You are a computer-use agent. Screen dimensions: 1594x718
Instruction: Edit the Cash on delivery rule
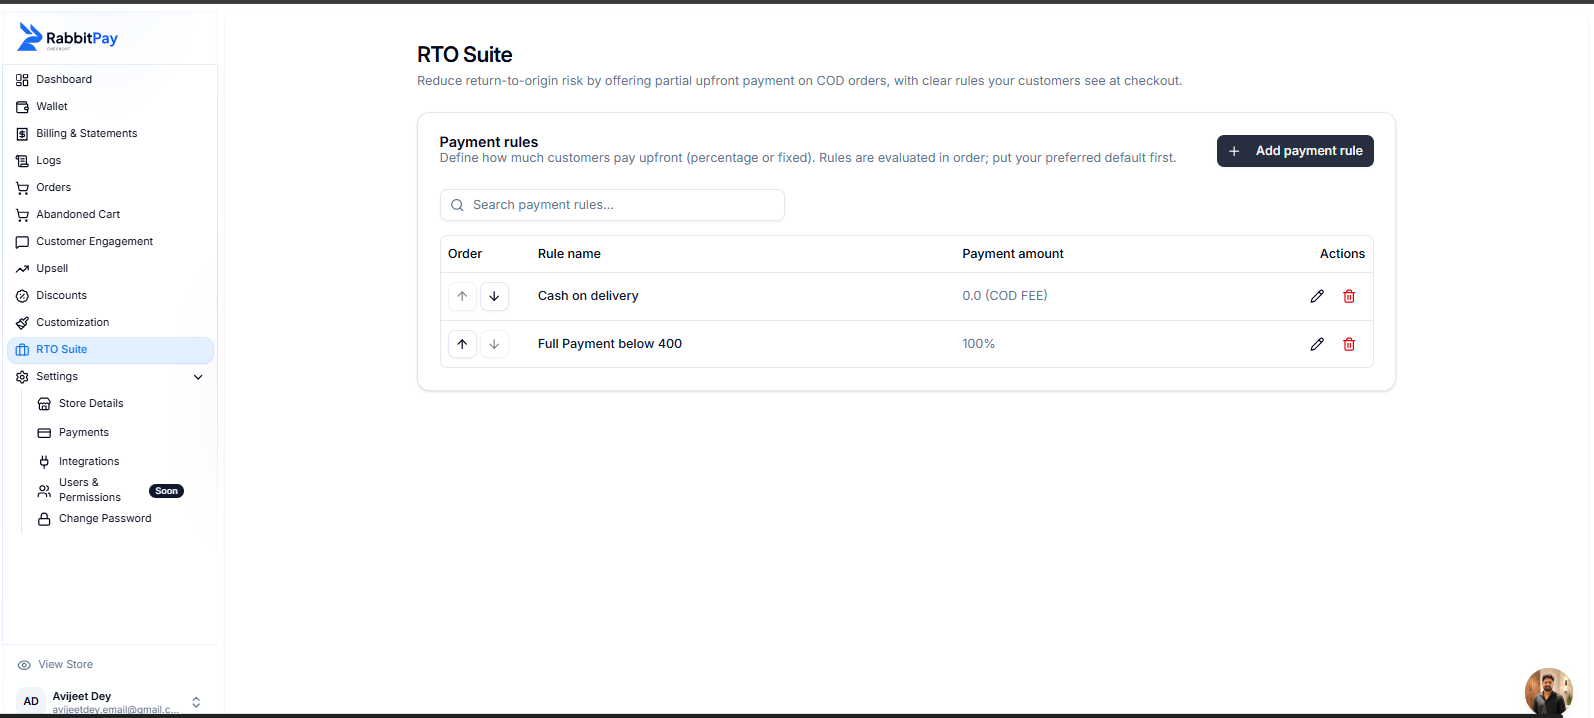[x=1317, y=296]
